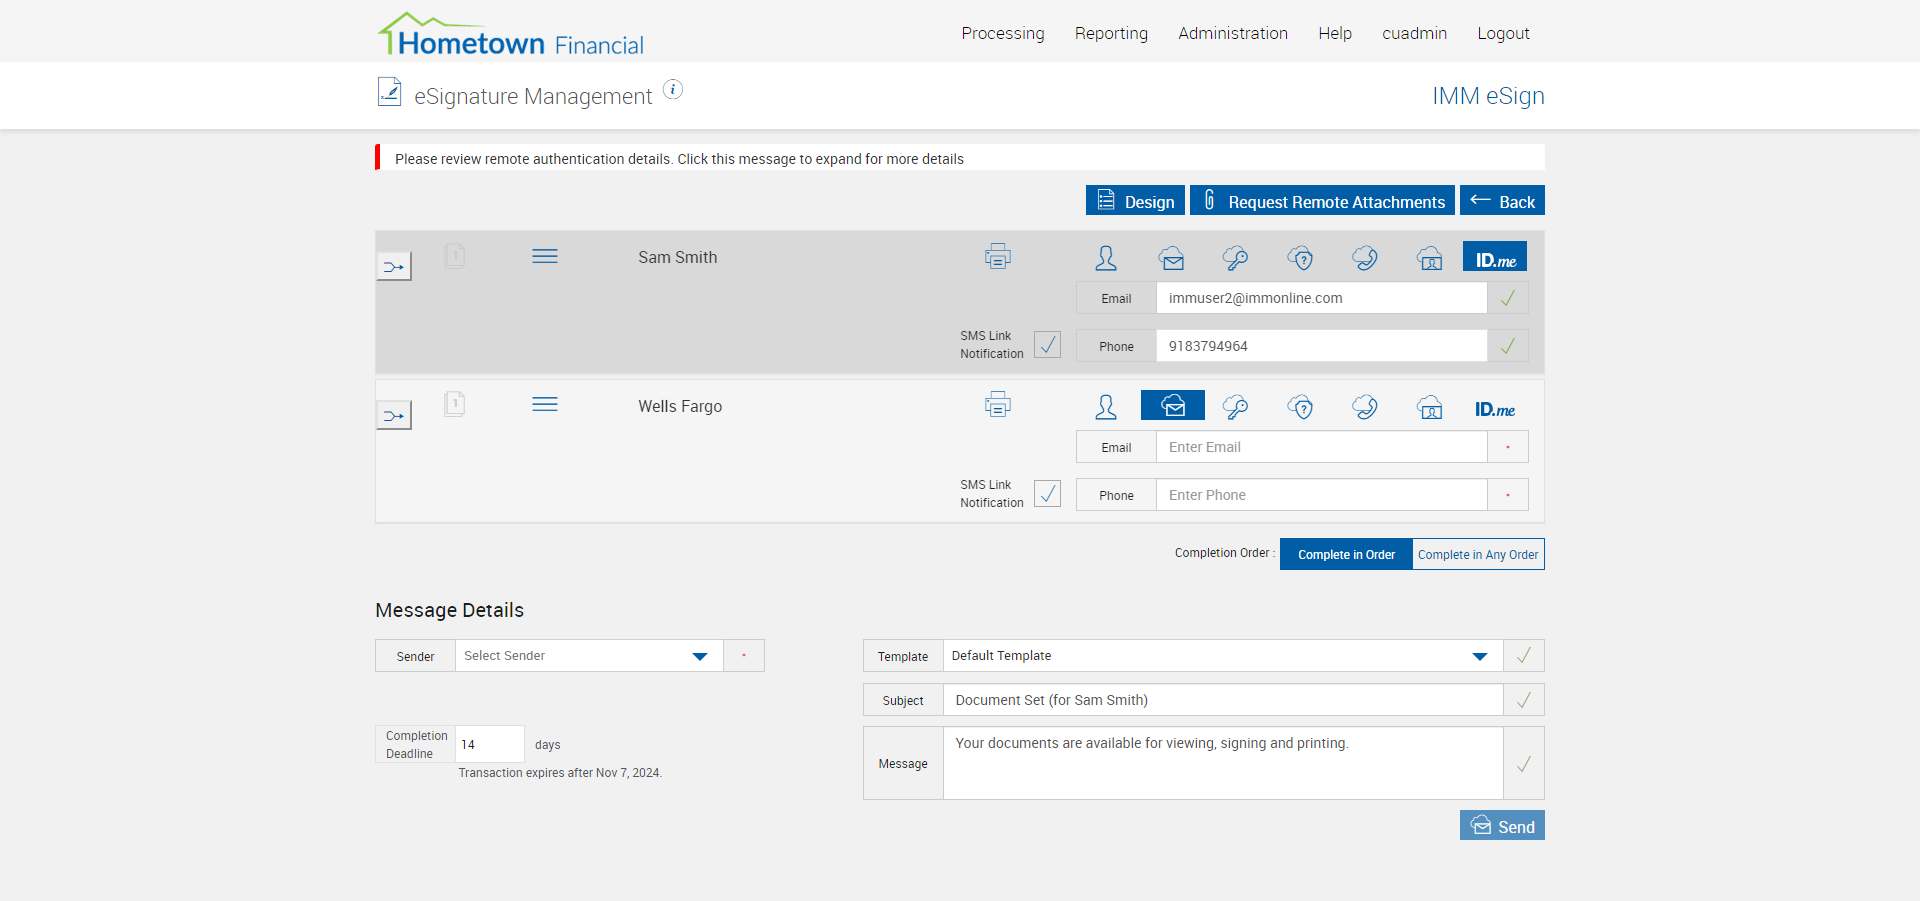Viewport: 1920px width, 901px height.
Task: Choose in-person signer icon for Sam Smith
Action: click(x=1106, y=258)
